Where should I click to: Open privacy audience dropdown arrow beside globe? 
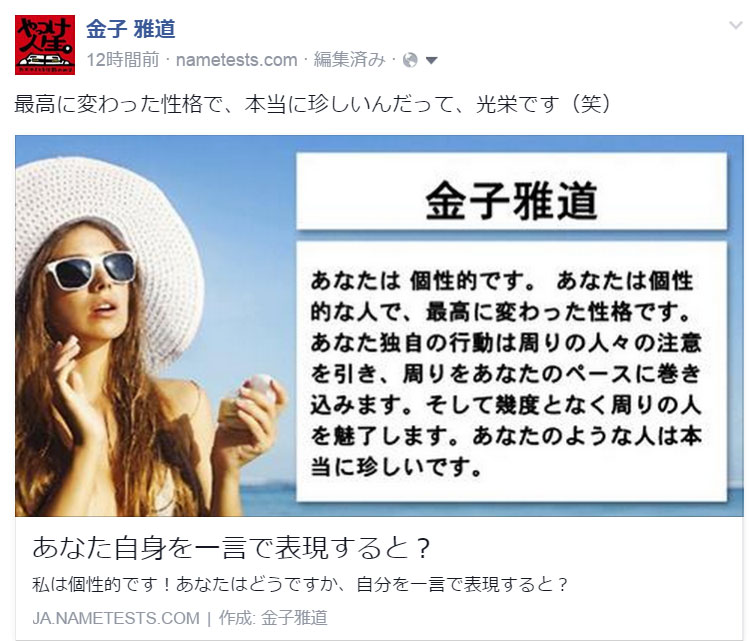(431, 61)
